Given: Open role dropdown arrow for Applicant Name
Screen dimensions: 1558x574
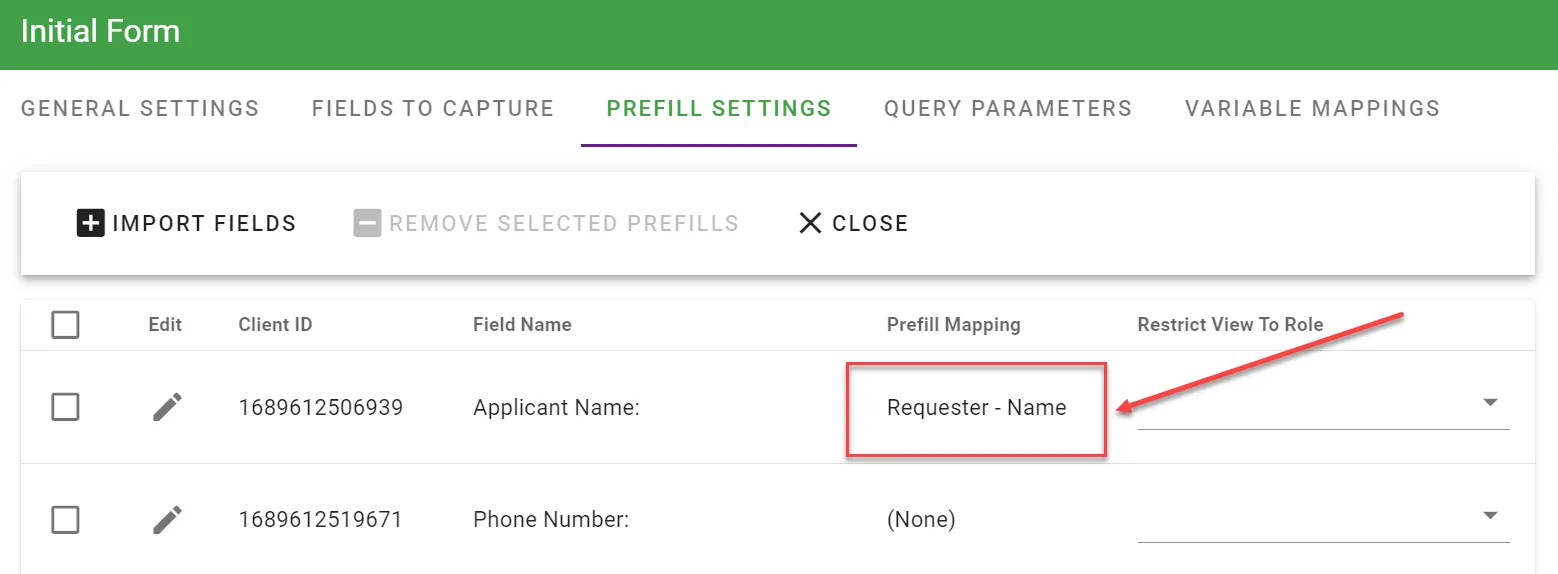Looking at the screenshot, I should pyautogui.click(x=1490, y=403).
